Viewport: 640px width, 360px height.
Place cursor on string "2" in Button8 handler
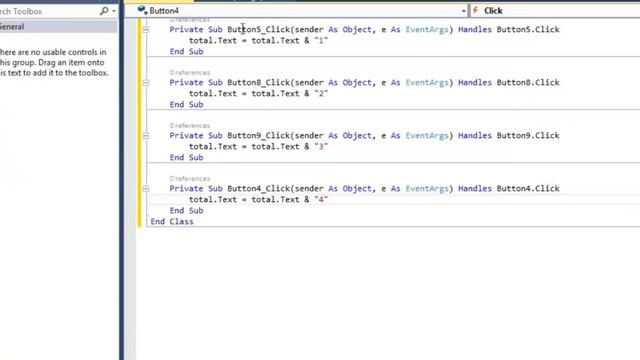[321, 93]
